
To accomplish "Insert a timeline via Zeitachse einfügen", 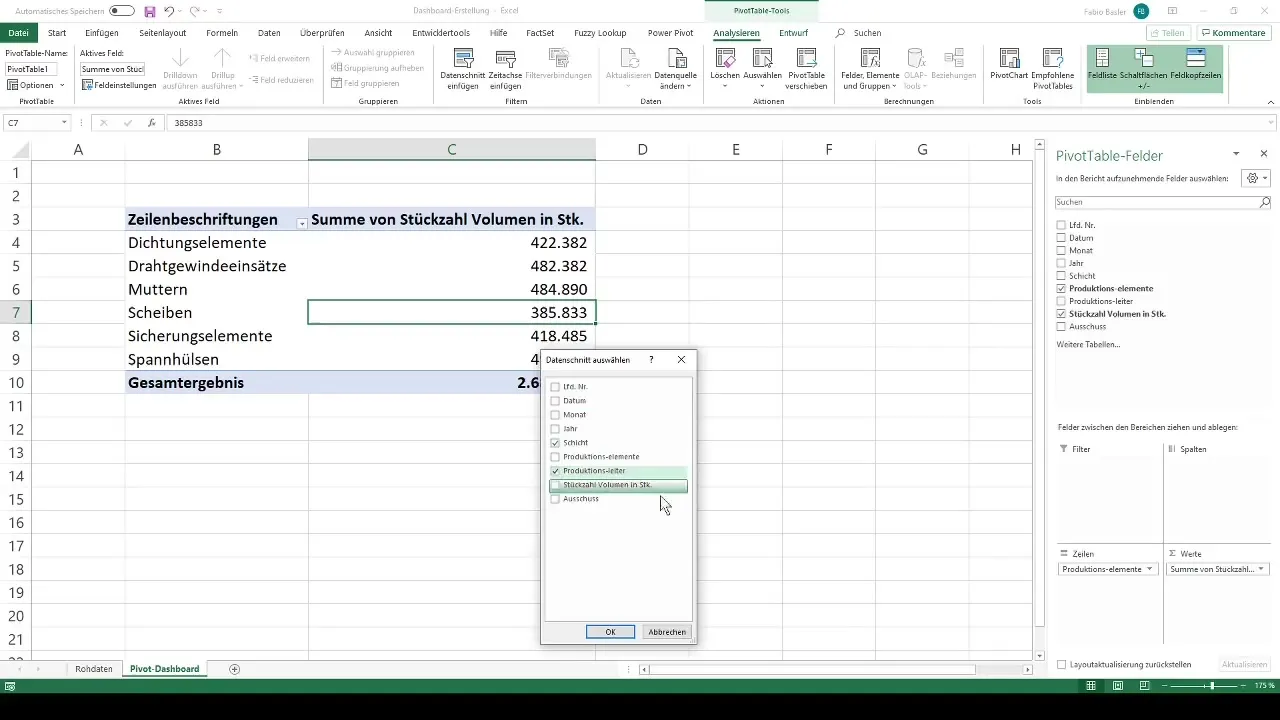I will (505, 69).
